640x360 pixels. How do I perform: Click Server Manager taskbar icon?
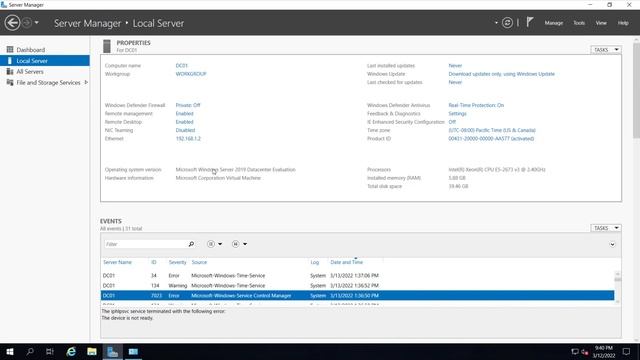112,351
